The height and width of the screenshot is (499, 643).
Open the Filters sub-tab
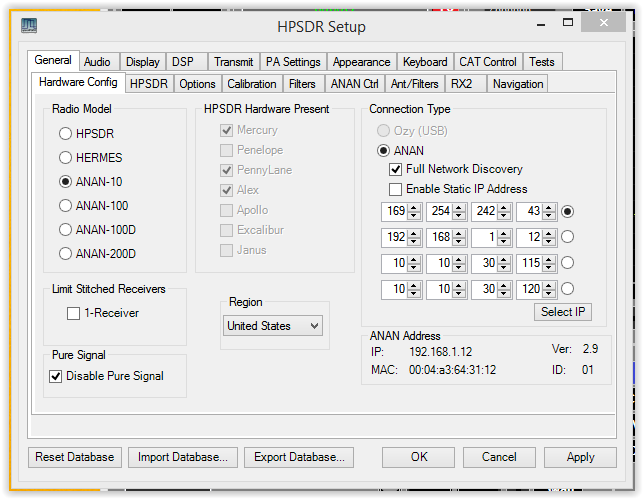302,84
